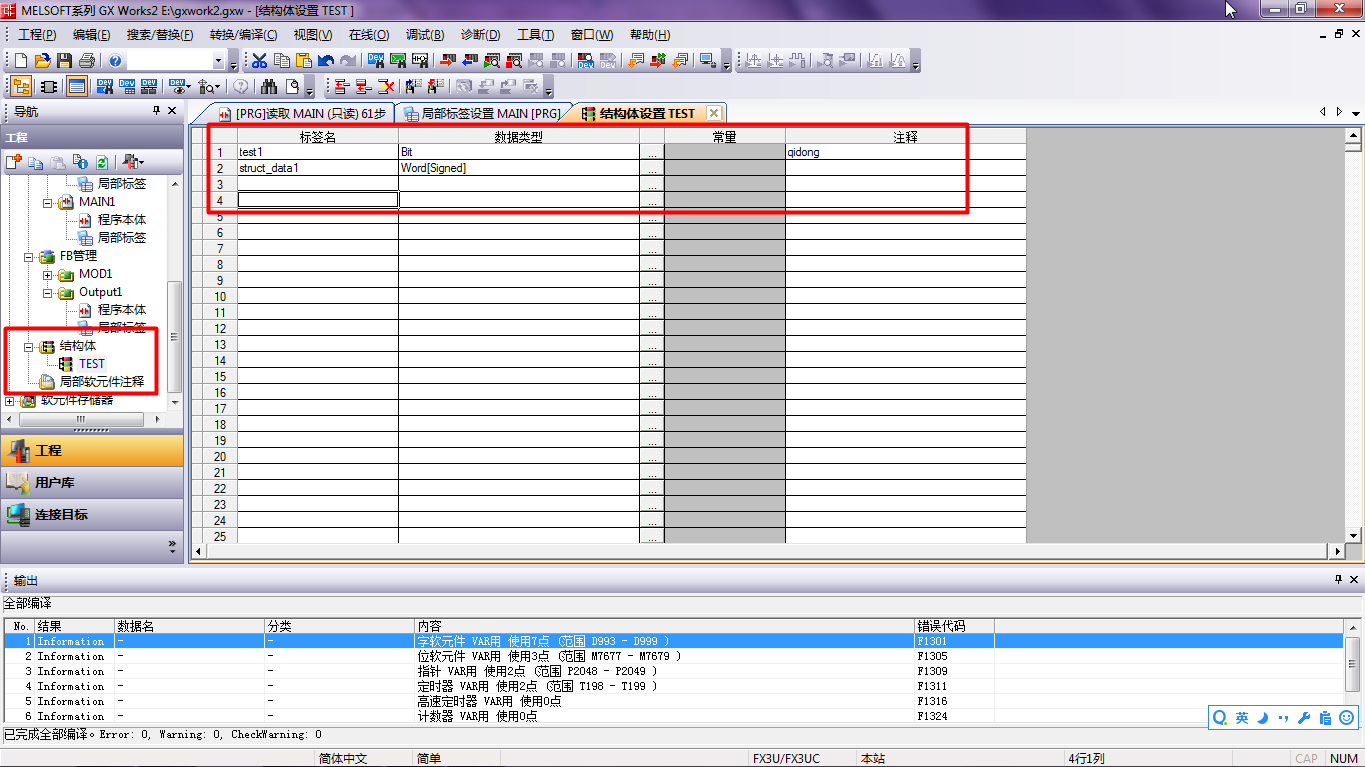This screenshot has height=767, width=1365.
Task: Switch to the 局部标签设置 MAIN [PRG] tab
Action: (x=483, y=113)
